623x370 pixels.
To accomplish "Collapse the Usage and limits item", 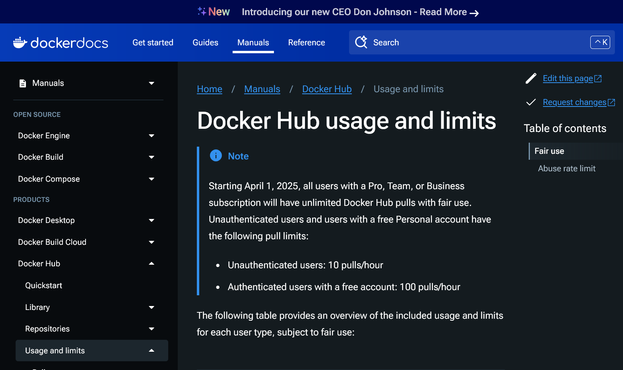I will point(151,351).
